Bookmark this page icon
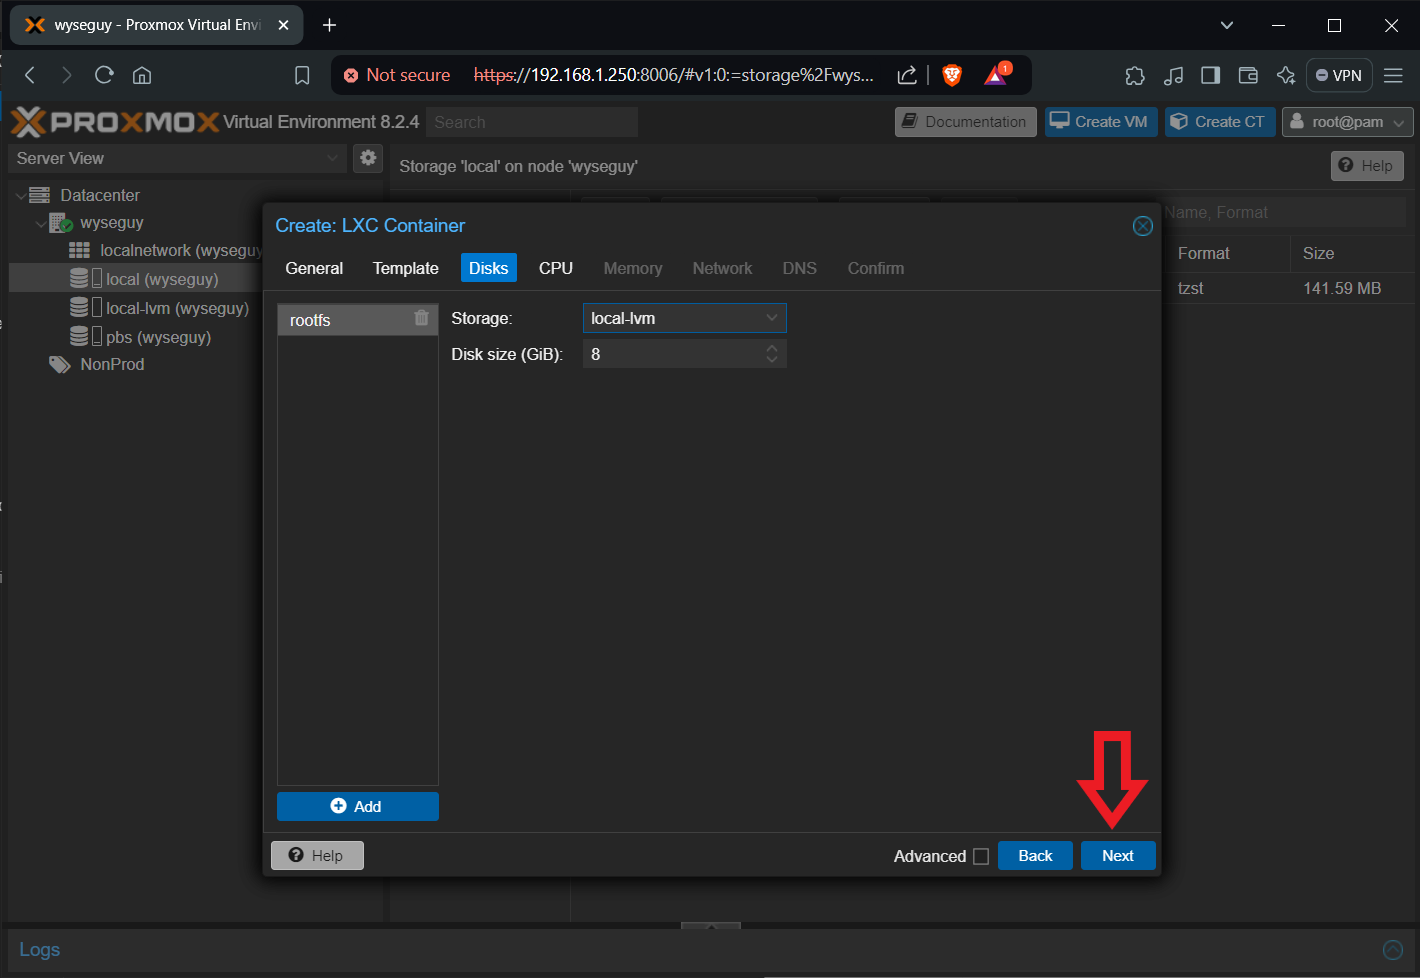 coord(302,75)
